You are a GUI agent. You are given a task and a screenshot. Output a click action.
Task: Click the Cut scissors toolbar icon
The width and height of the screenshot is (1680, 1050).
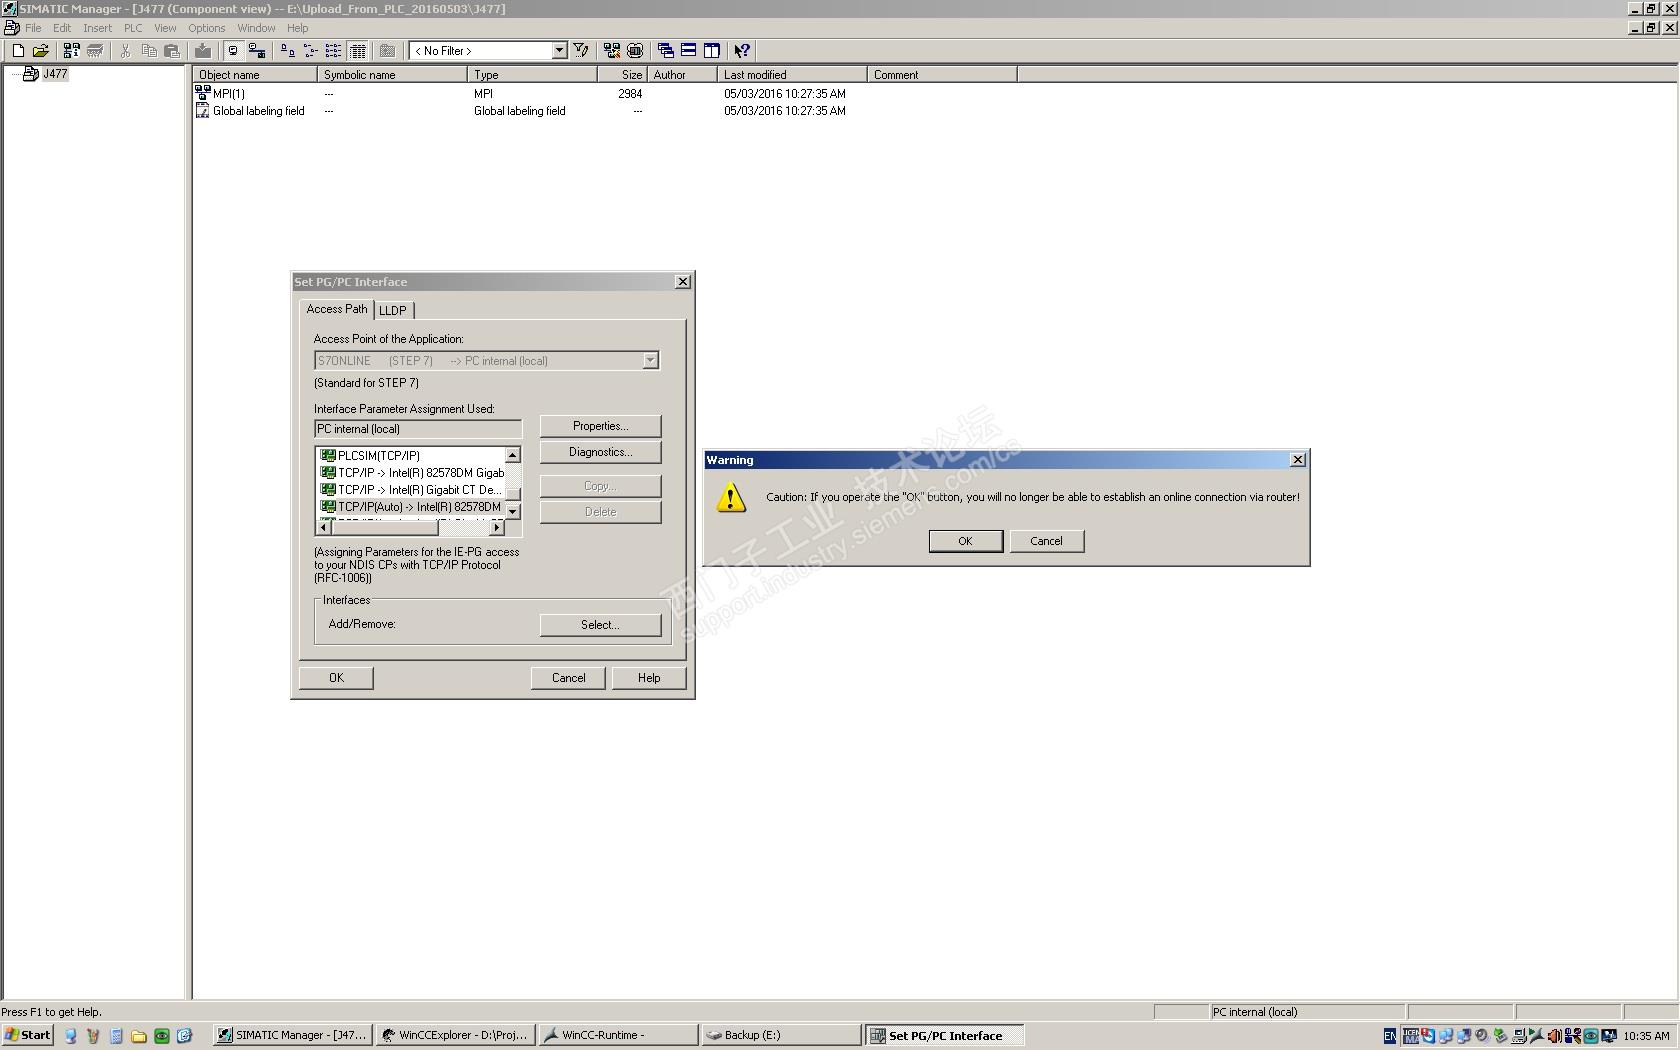point(126,51)
